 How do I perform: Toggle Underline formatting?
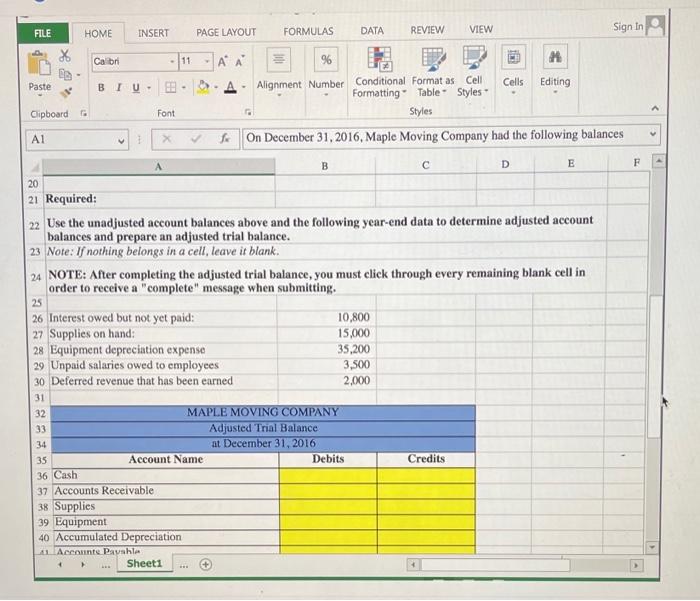click(x=136, y=88)
